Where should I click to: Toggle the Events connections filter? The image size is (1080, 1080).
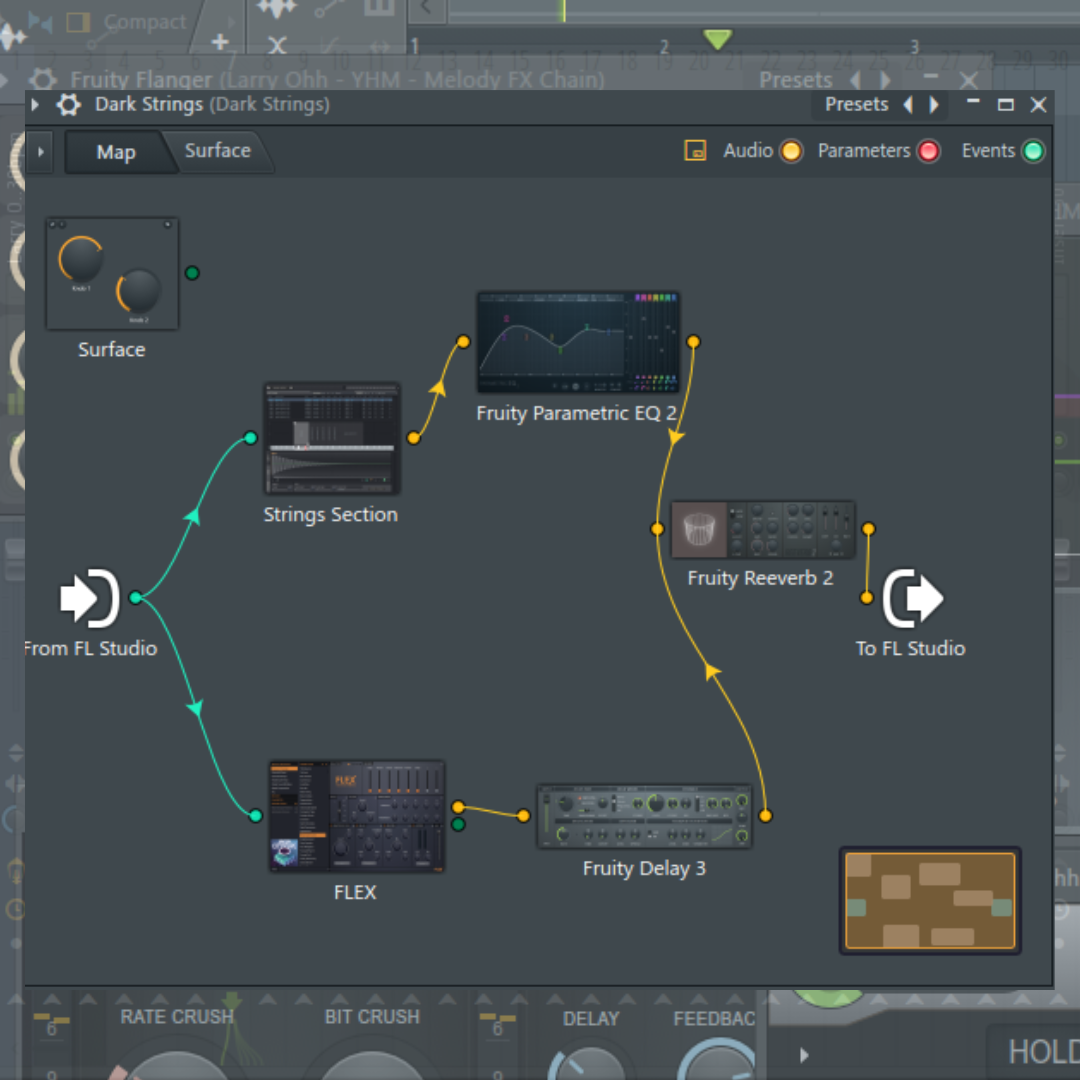click(1033, 151)
